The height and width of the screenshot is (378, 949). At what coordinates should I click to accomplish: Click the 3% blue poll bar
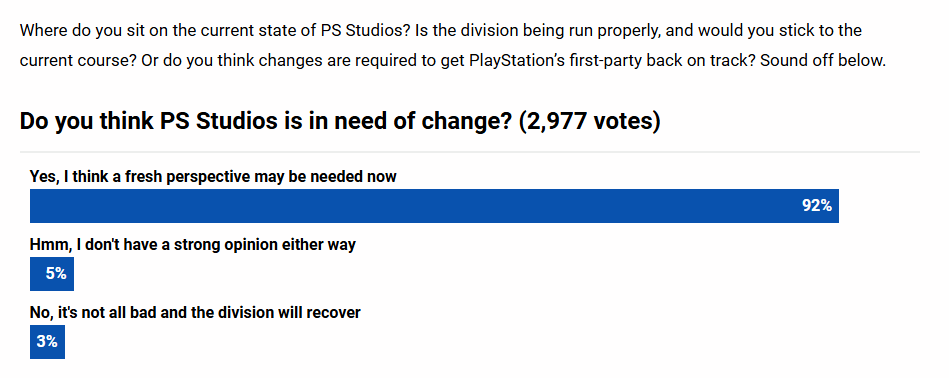coord(47,342)
